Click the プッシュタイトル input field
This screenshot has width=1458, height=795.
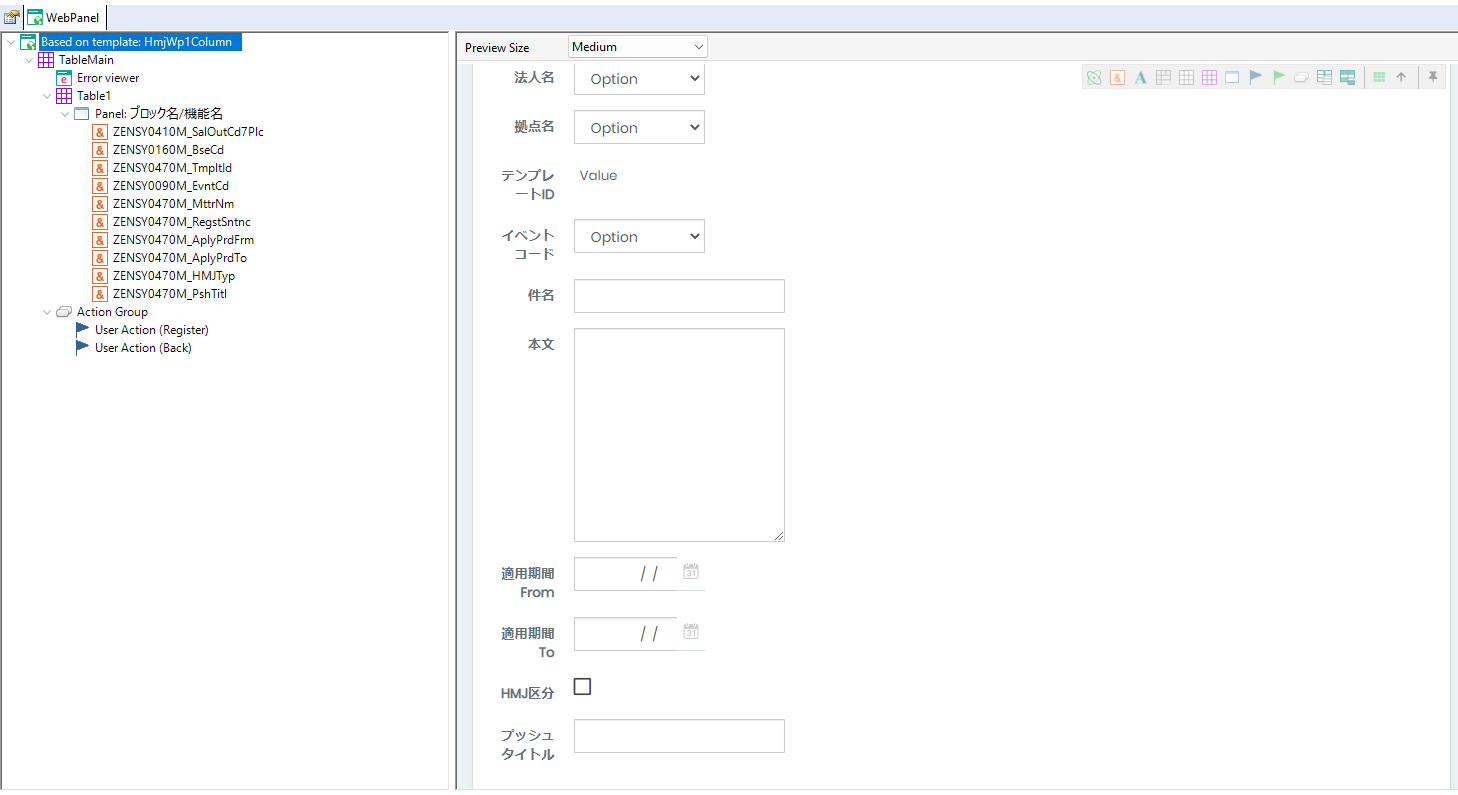pyautogui.click(x=679, y=736)
